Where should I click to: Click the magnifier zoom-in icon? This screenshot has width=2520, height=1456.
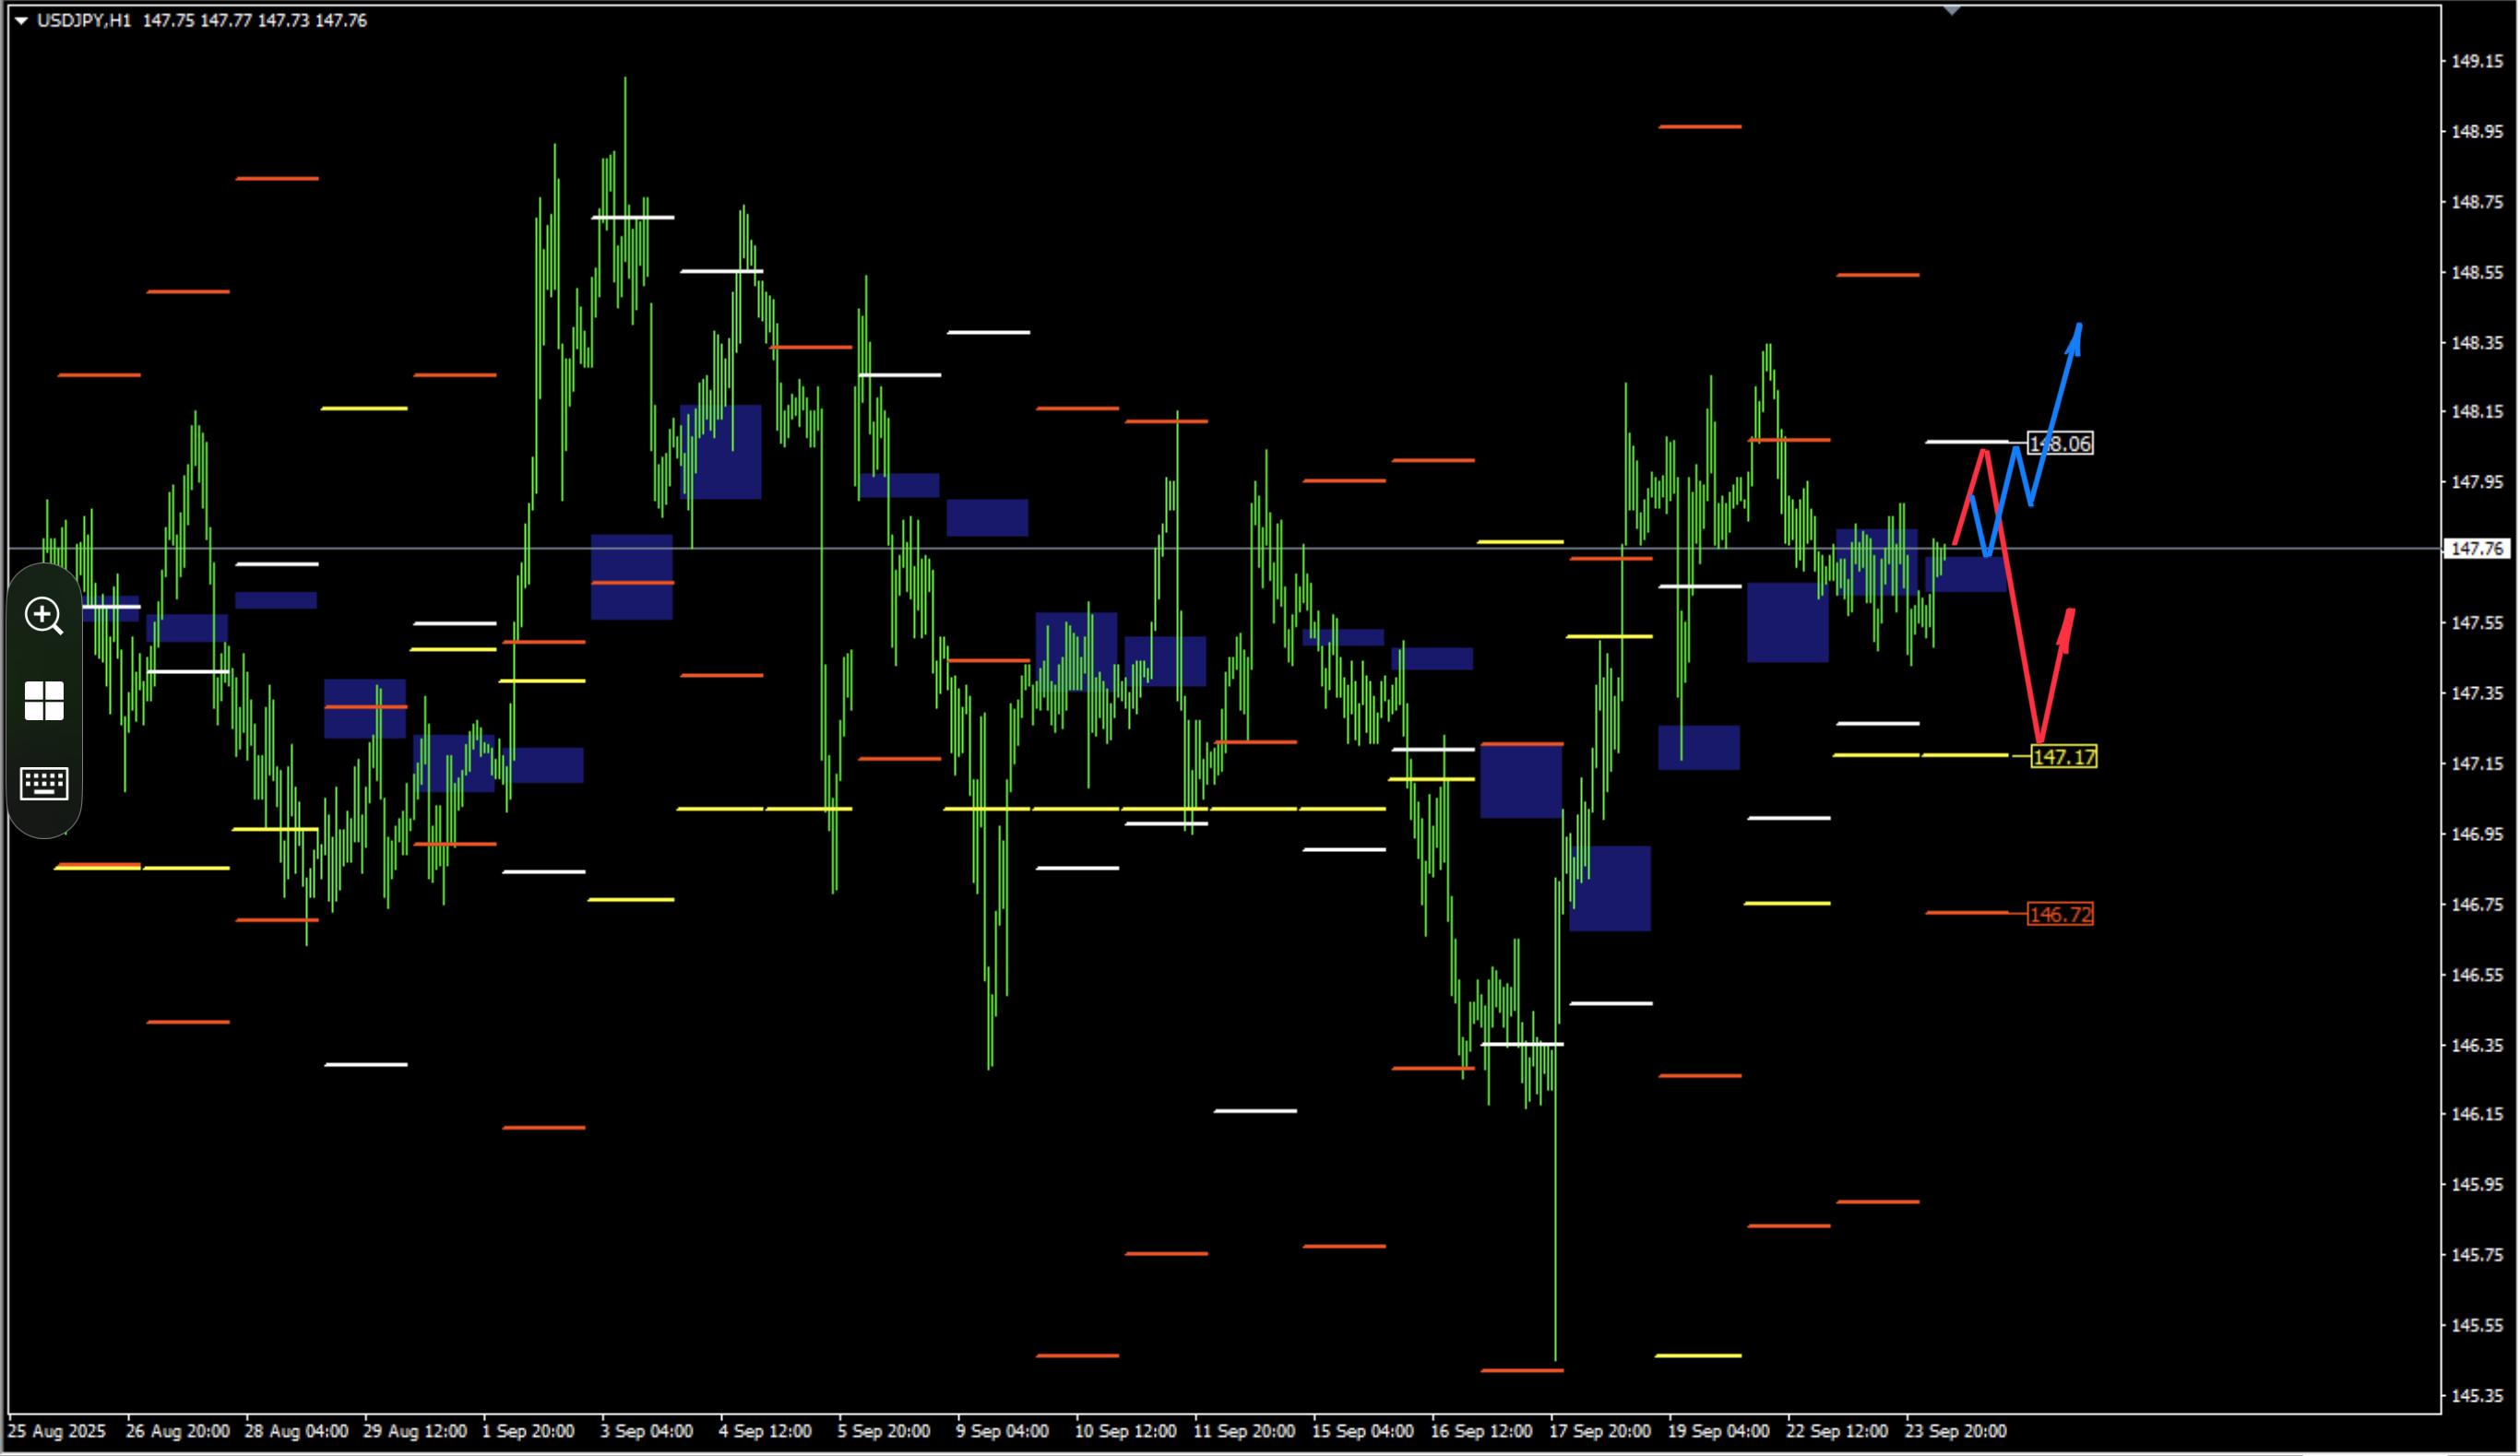pyautogui.click(x=44, y=617)
